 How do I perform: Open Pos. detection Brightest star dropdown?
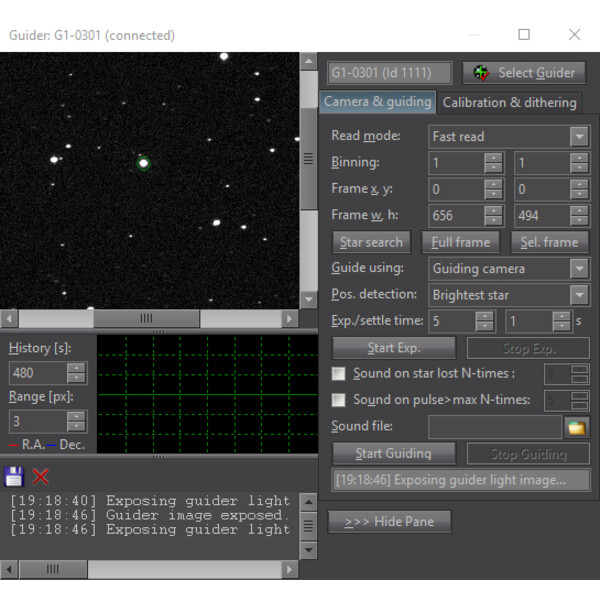pyautogui.click(x=579, y=295)
